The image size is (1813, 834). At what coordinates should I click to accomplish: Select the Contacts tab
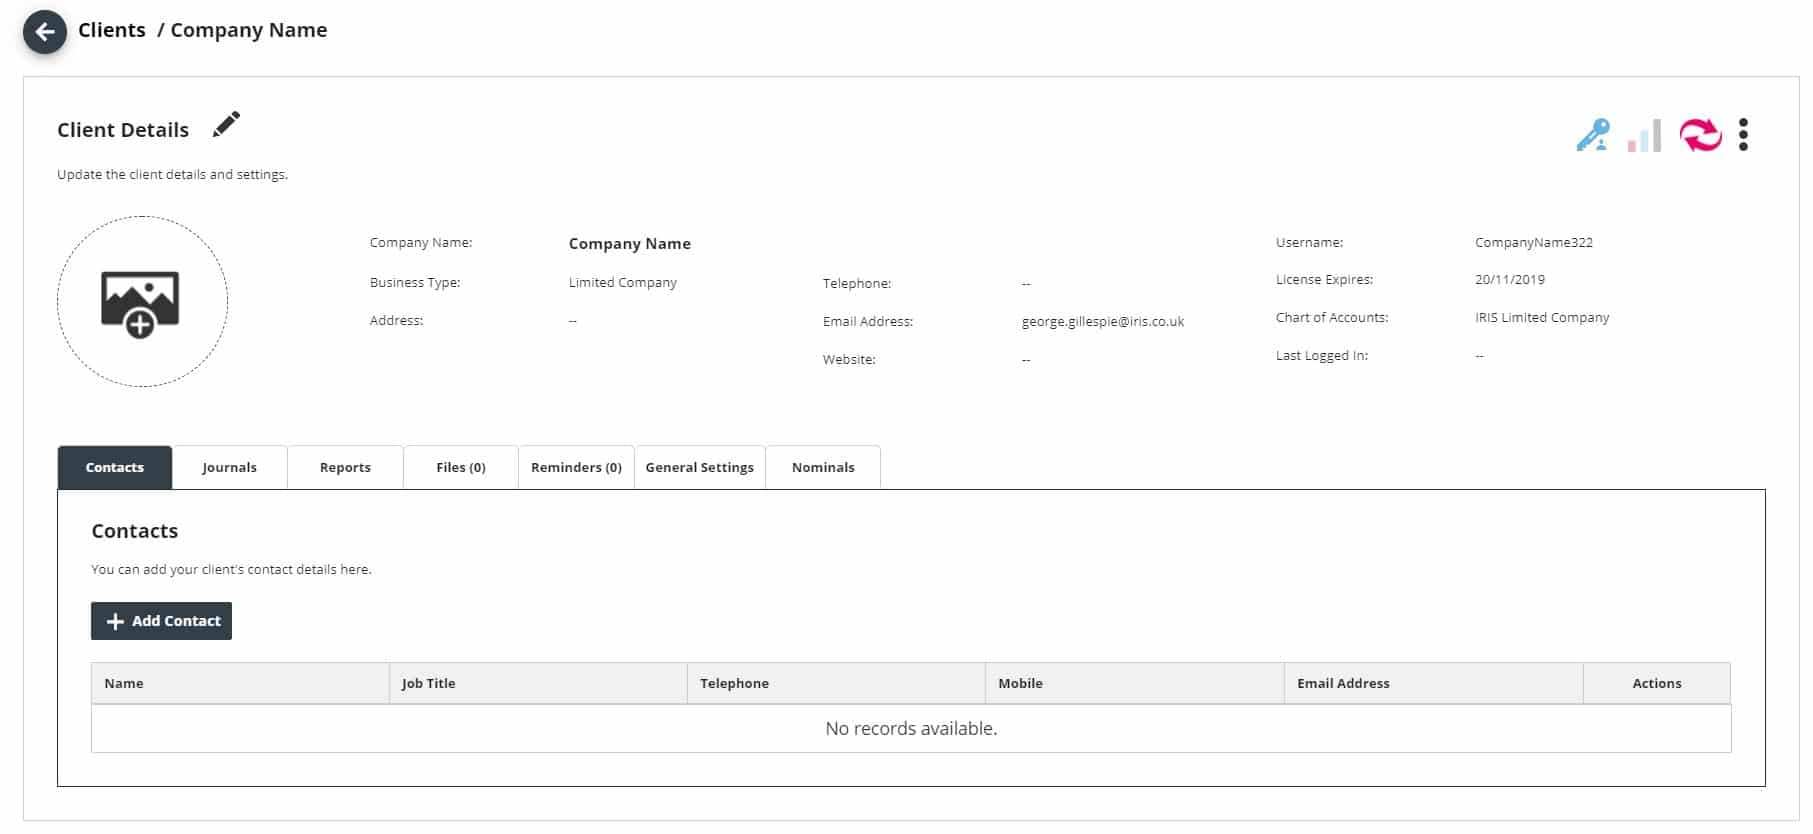click(115, 467)
